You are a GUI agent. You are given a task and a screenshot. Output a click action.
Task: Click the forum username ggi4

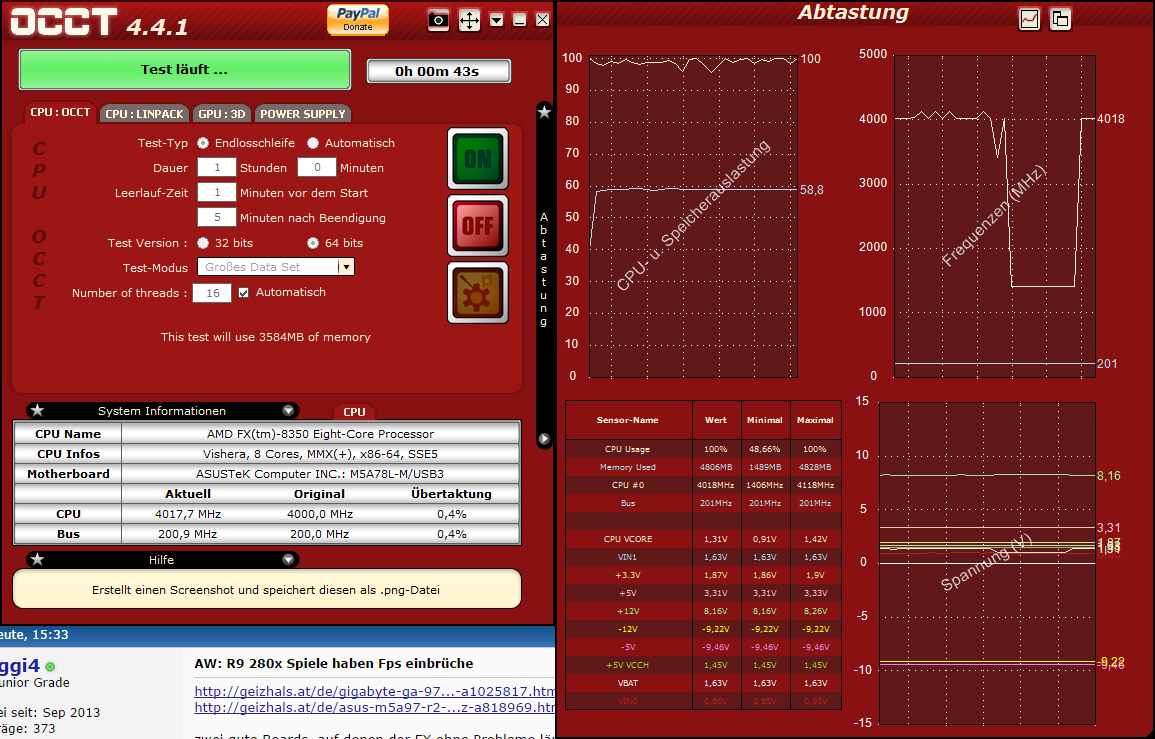coord(20,665)
